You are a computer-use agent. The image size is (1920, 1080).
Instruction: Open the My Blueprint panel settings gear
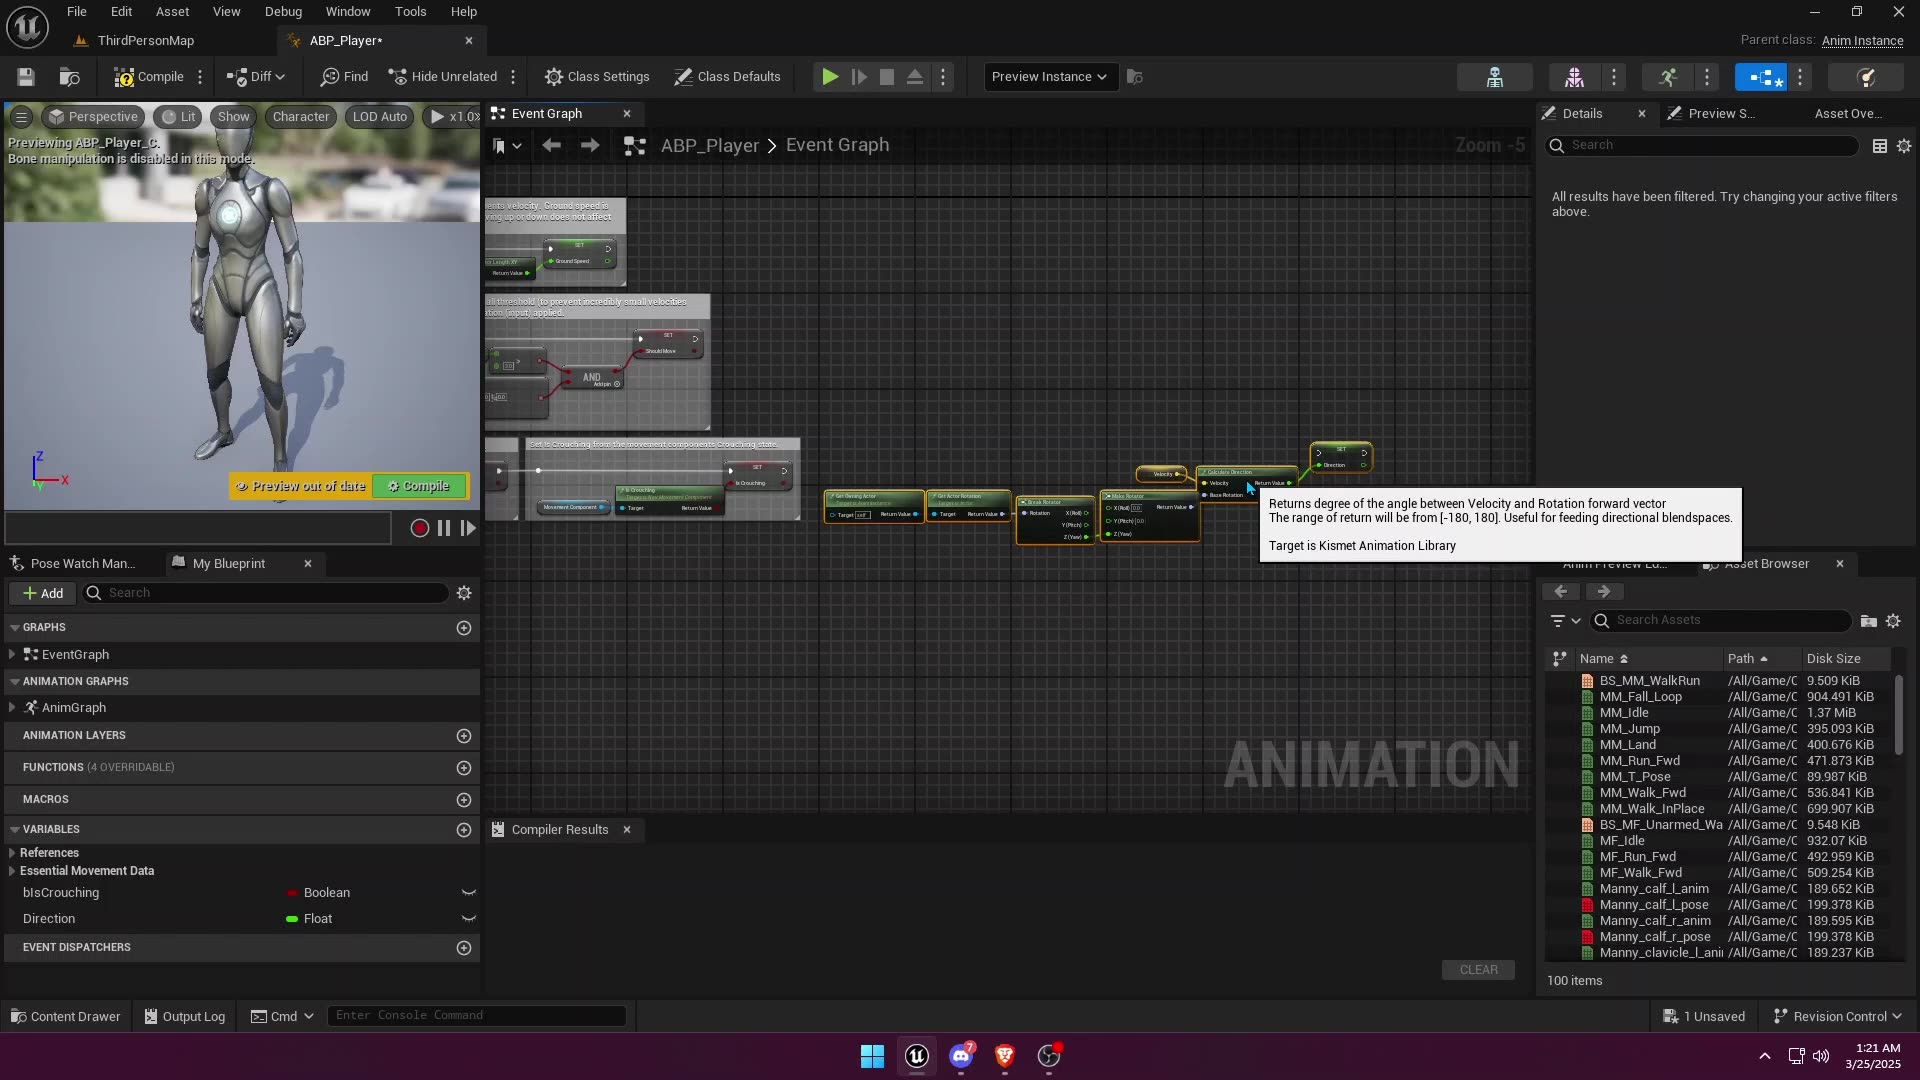coord(463,592)
